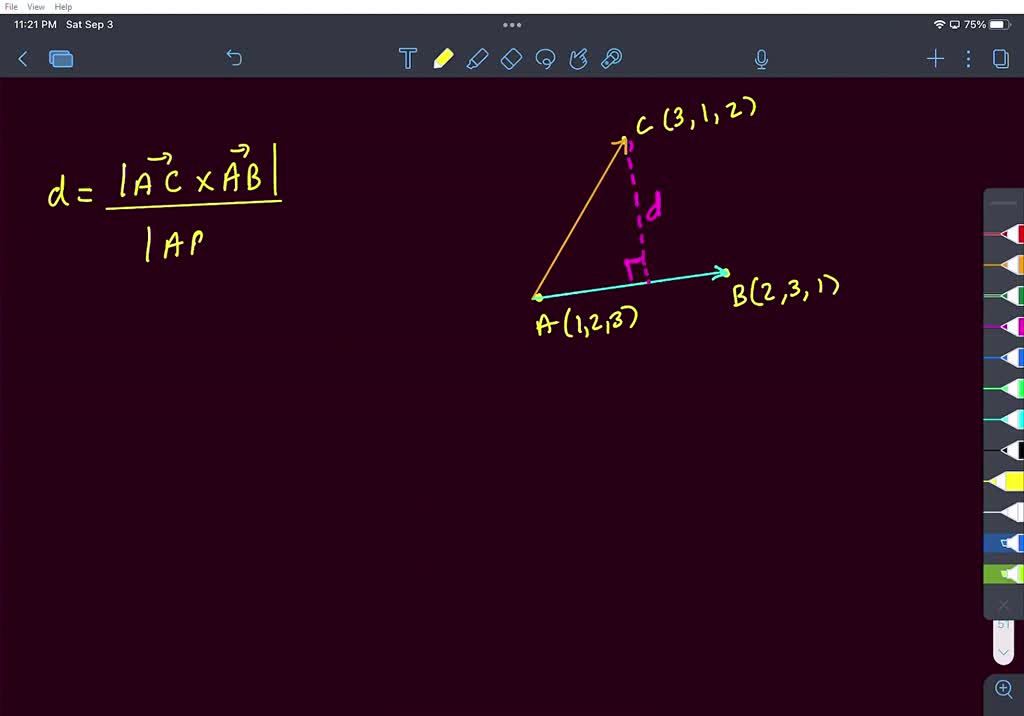
Task: Tap the ellipsis handle at top center
Action: (x=512, y=24)
